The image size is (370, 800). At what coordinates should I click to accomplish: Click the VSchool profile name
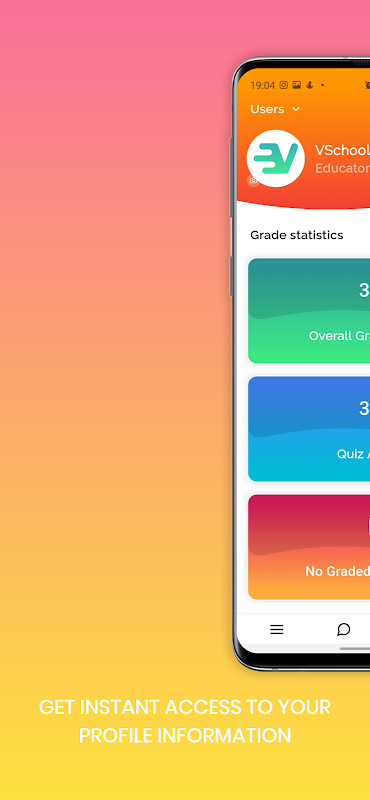[x=342, y=150]
